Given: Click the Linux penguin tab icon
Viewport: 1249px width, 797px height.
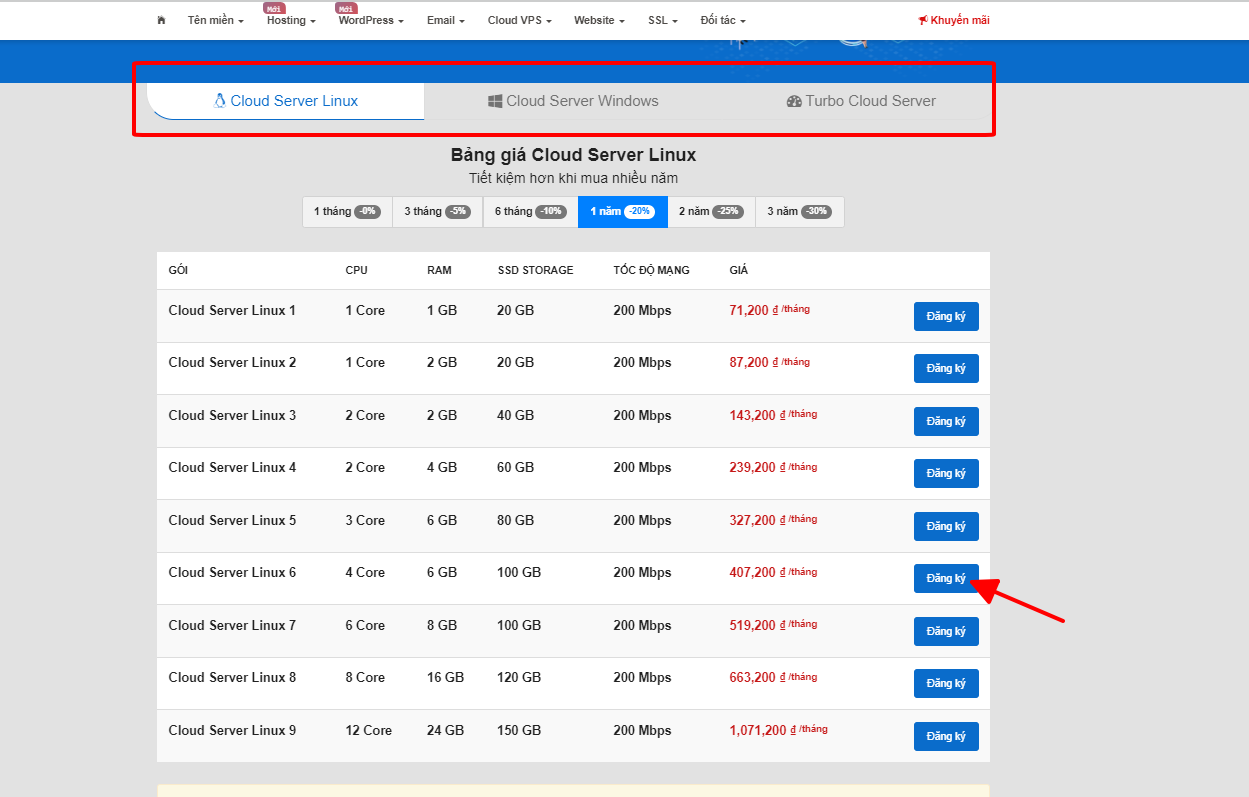Looking at the screenshot, I should pyautogui.click(x=220, y=100).
